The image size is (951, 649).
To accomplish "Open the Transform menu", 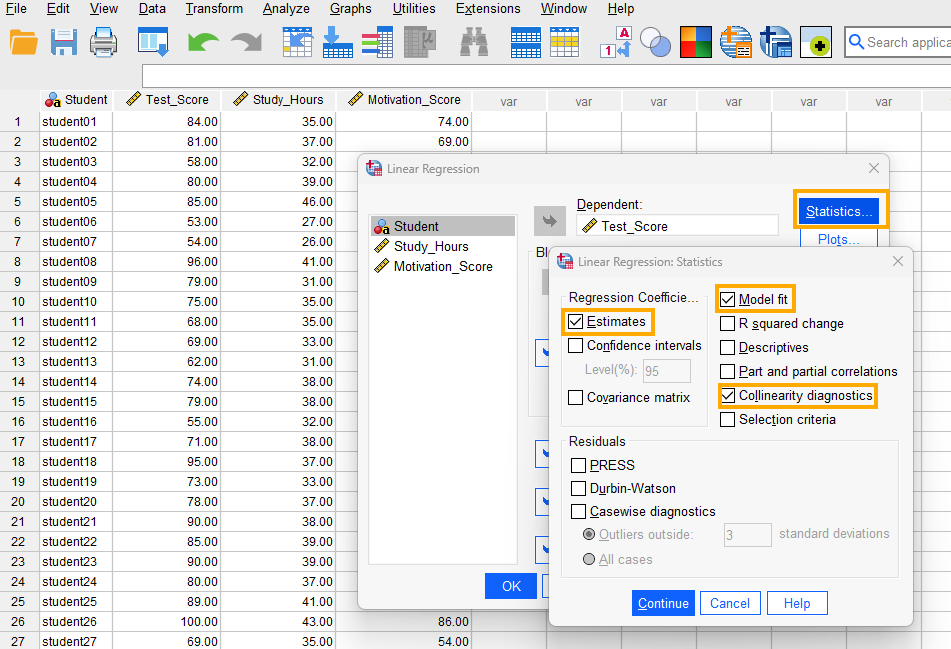I will point(214,9).
